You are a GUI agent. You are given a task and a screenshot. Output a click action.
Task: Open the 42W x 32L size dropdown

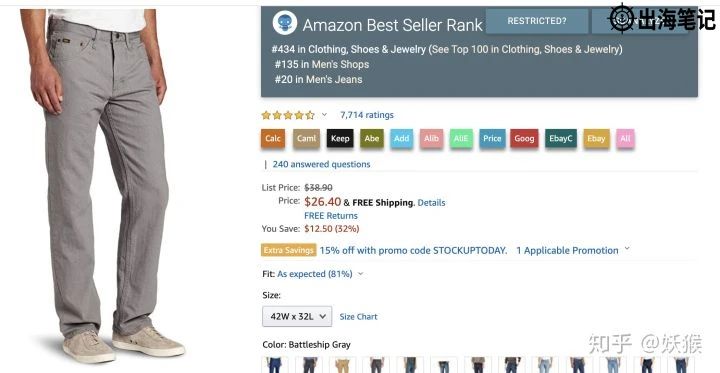pos(297,316)
